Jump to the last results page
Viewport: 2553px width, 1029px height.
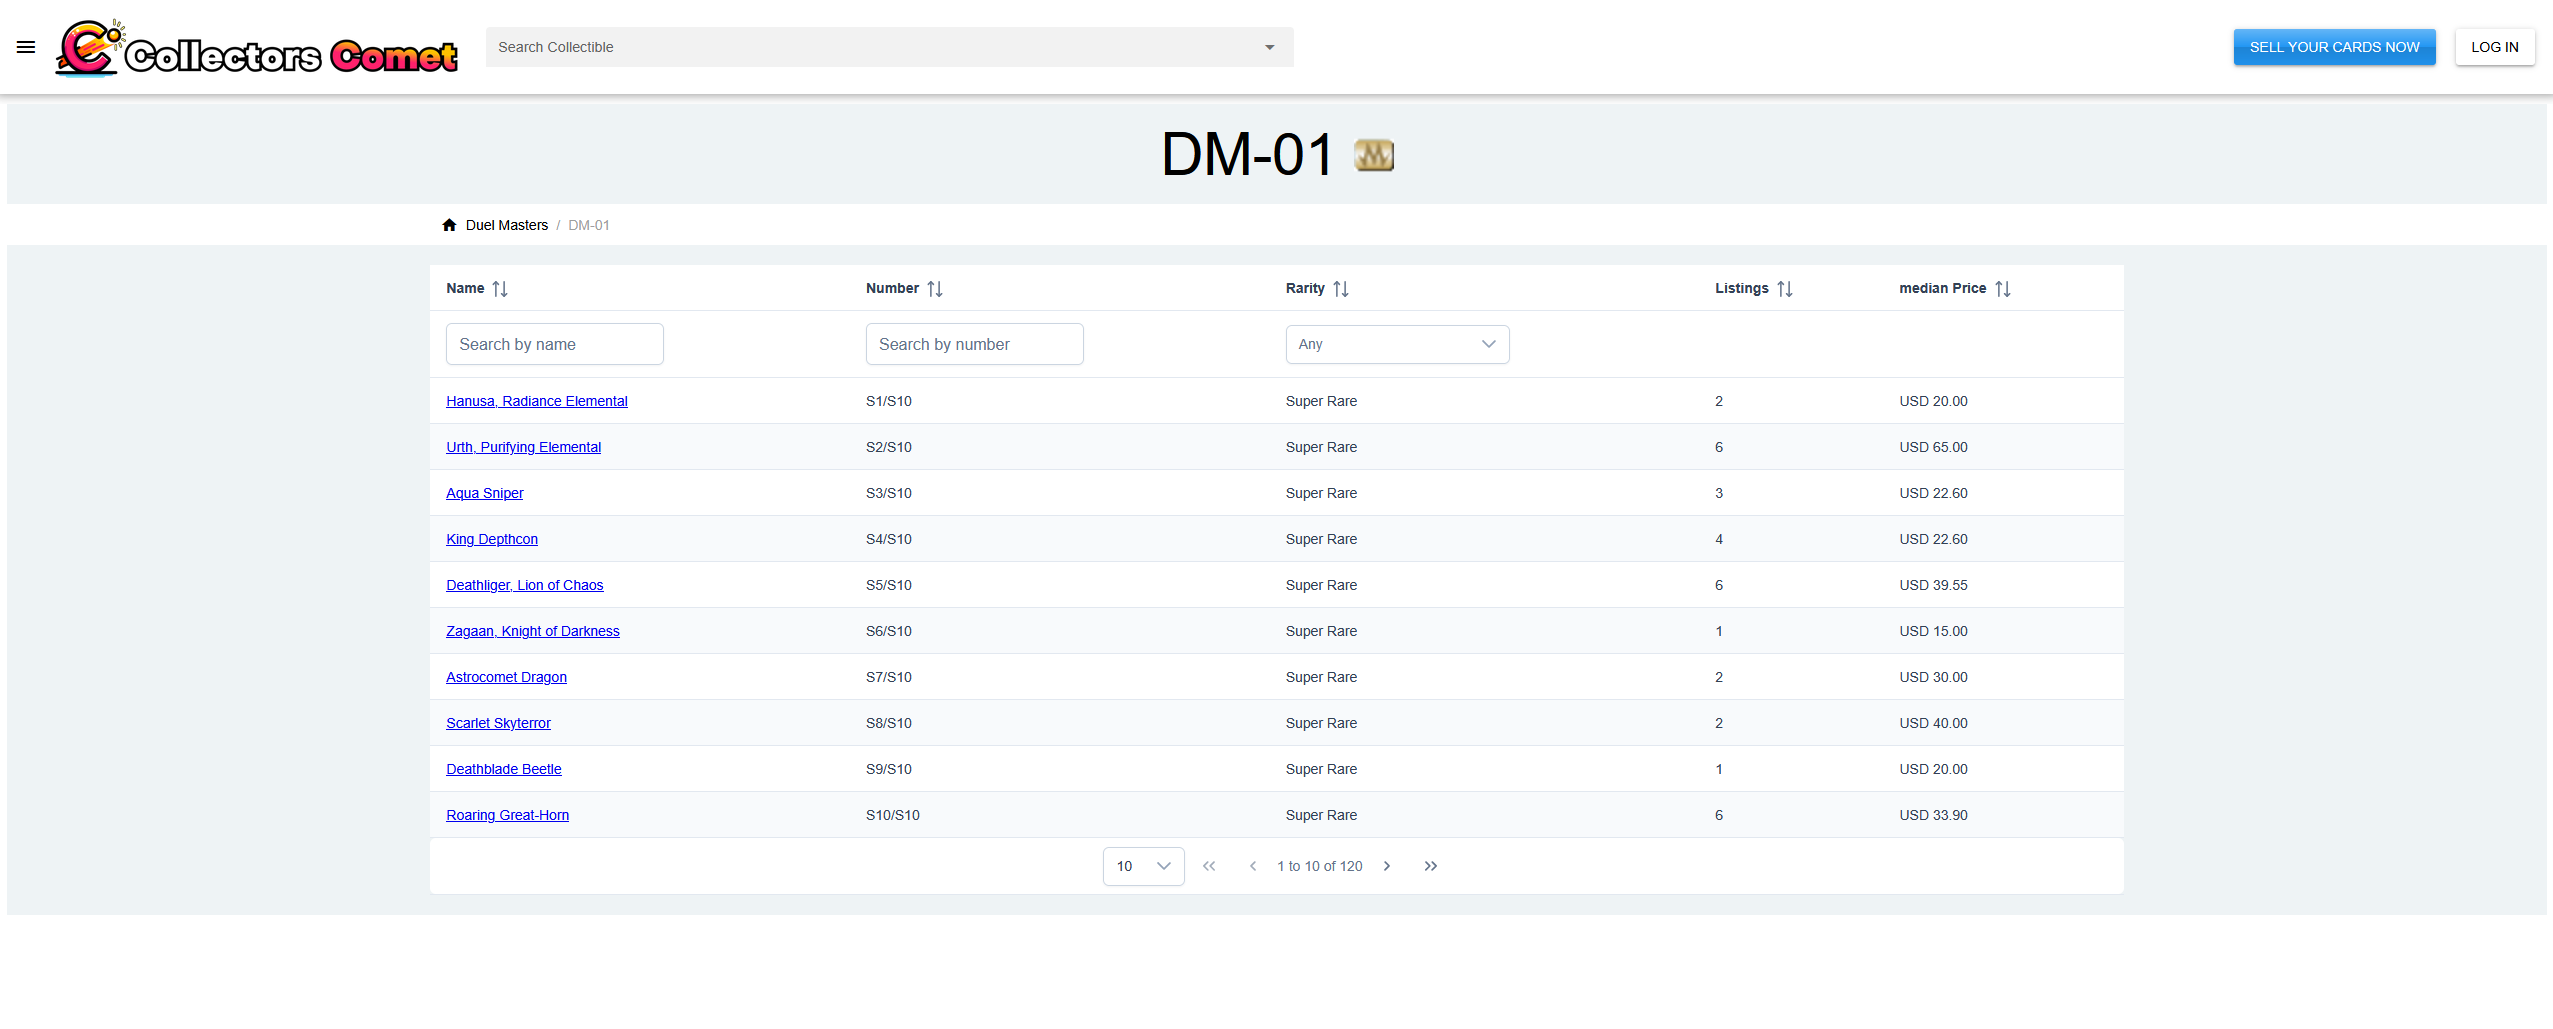(1431, 866)
